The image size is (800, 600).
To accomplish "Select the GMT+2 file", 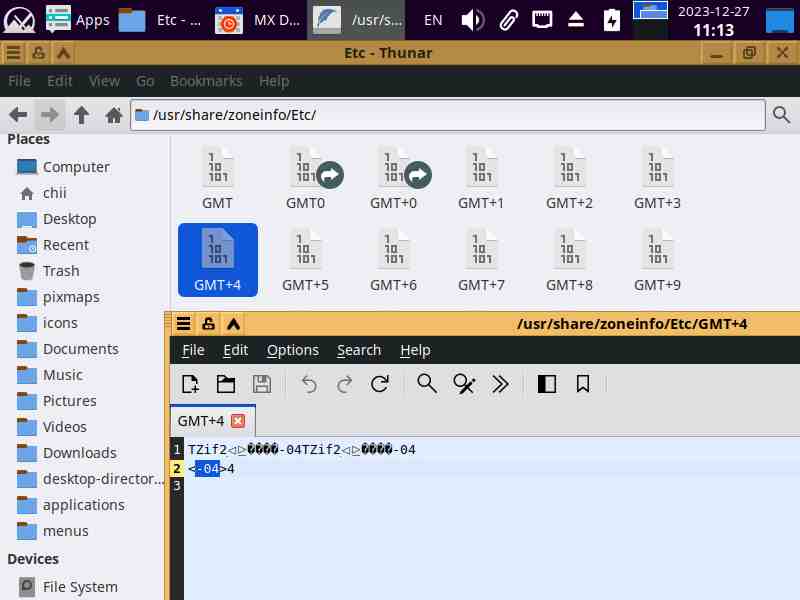I will coord(569,178).
